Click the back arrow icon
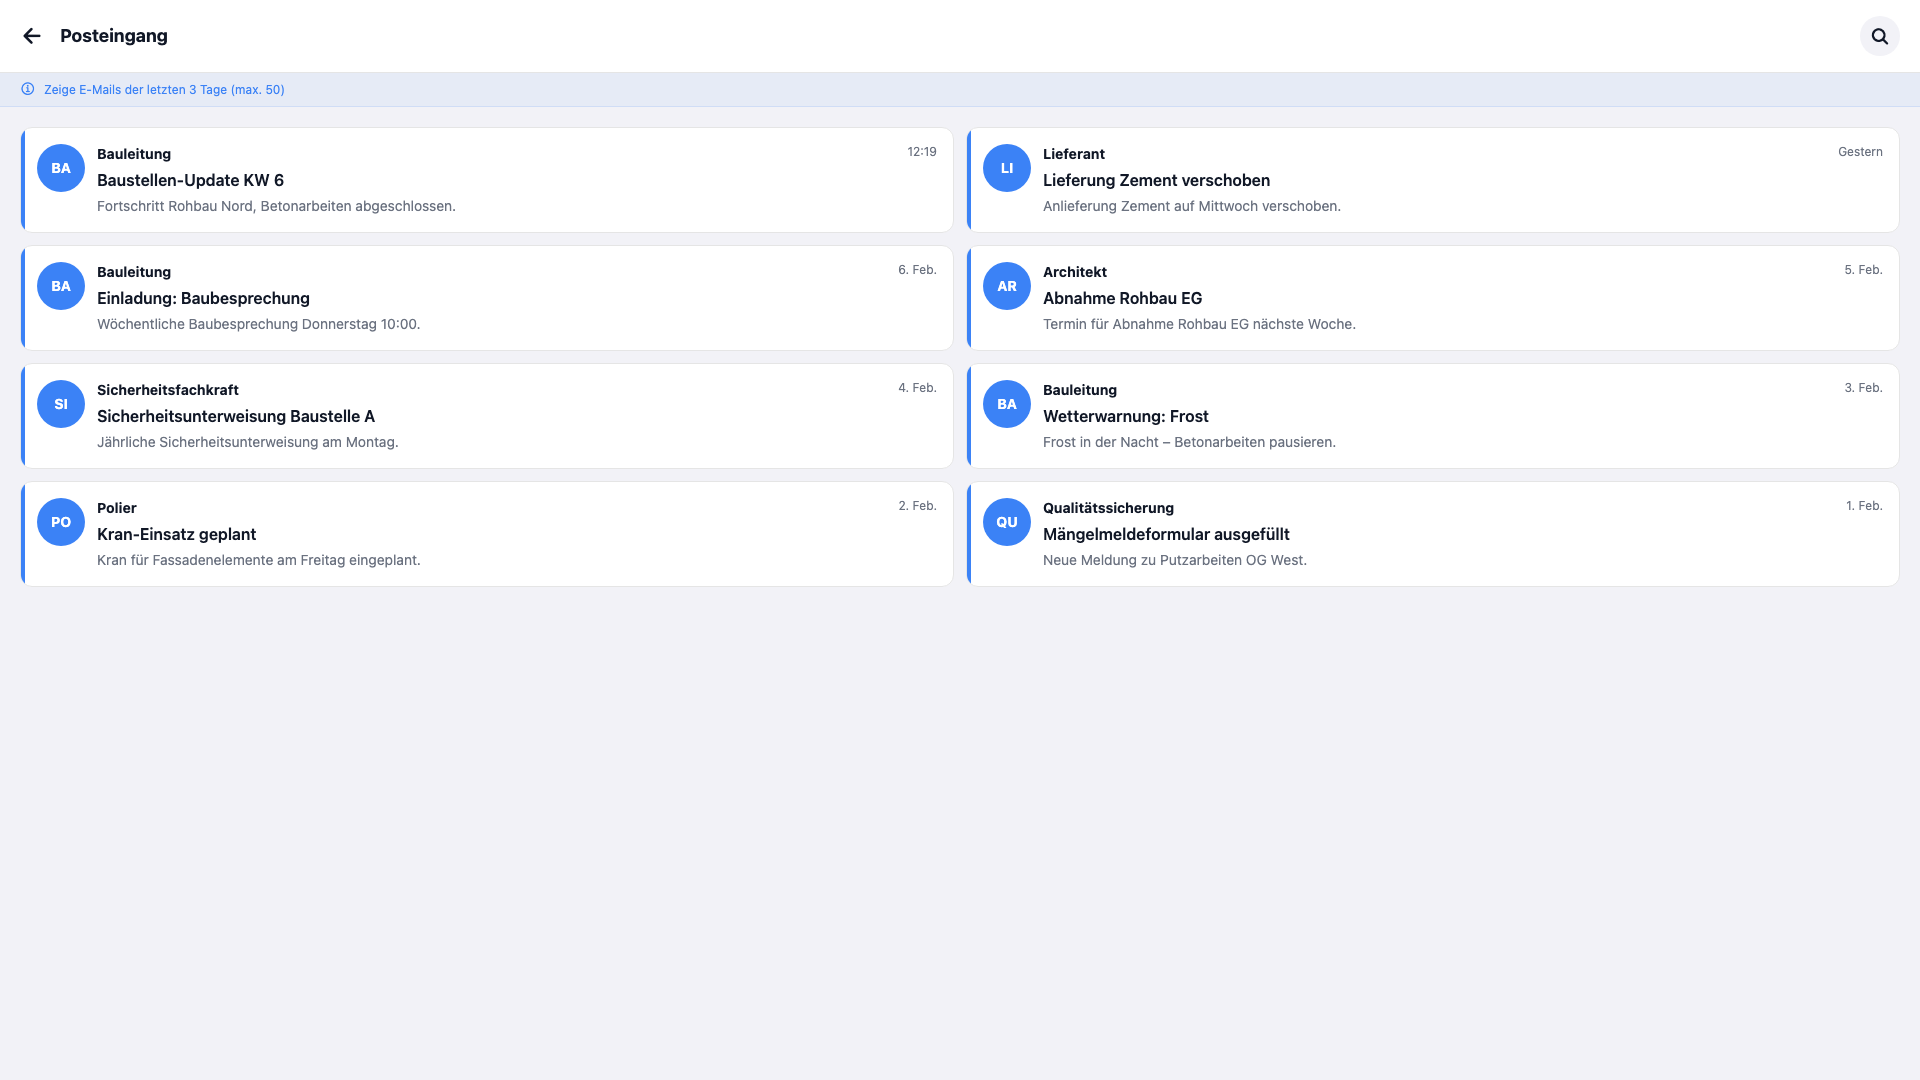1920x1080 pixels. pos(32,36)
